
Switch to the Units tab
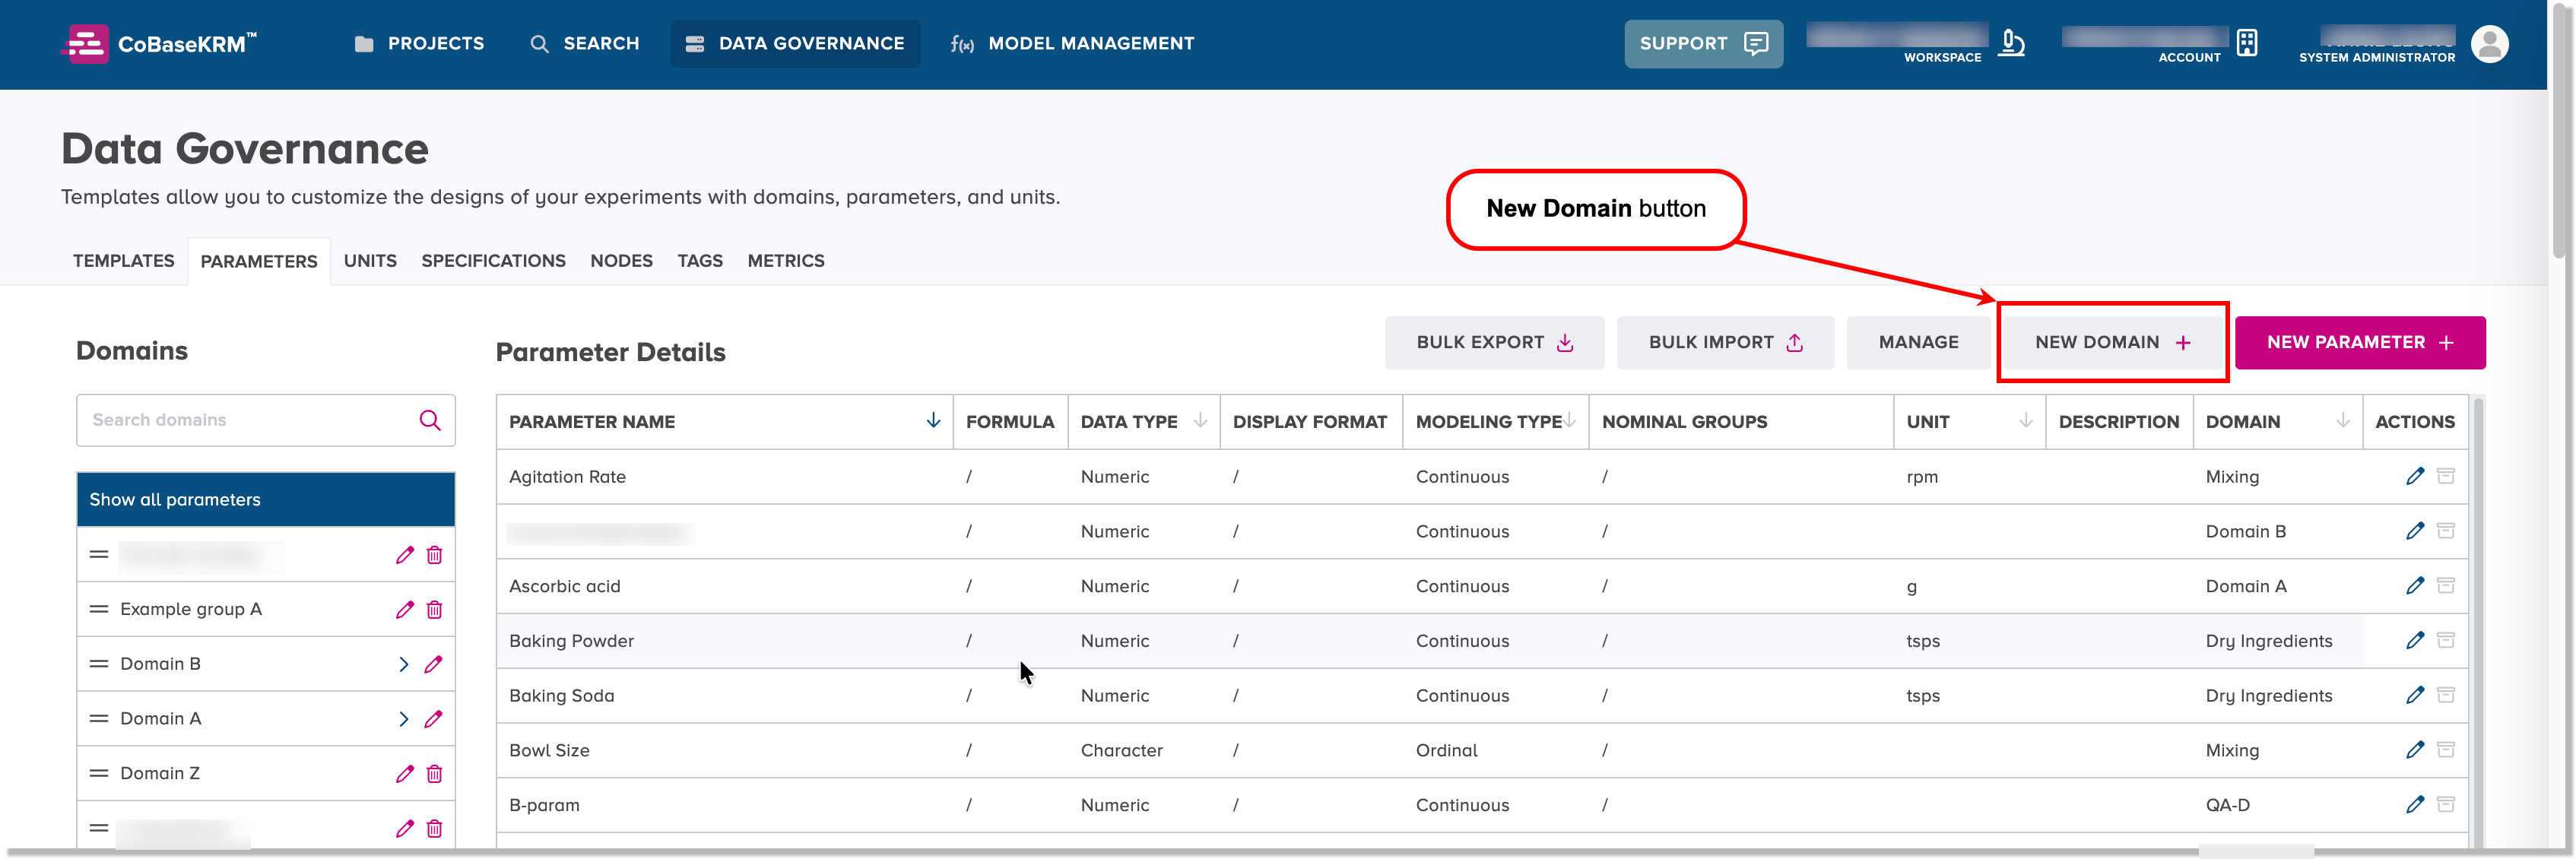tap(370, 261)
